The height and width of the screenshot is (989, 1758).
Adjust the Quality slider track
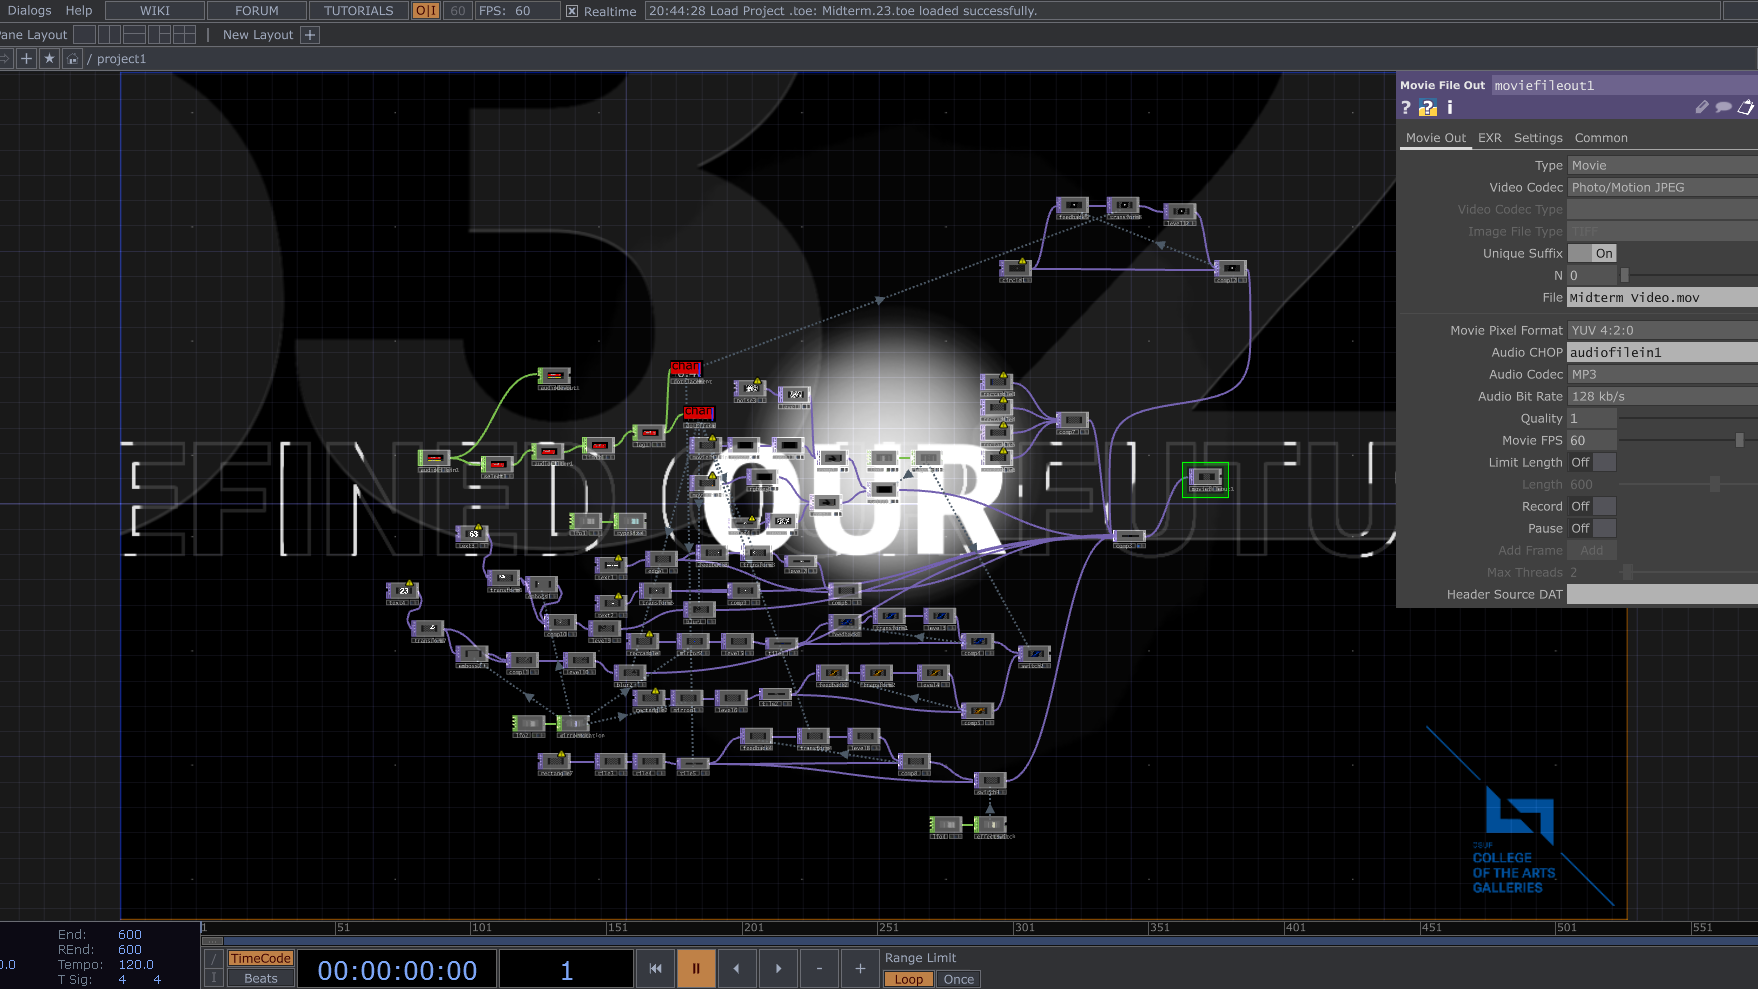tap(1688, 419)
